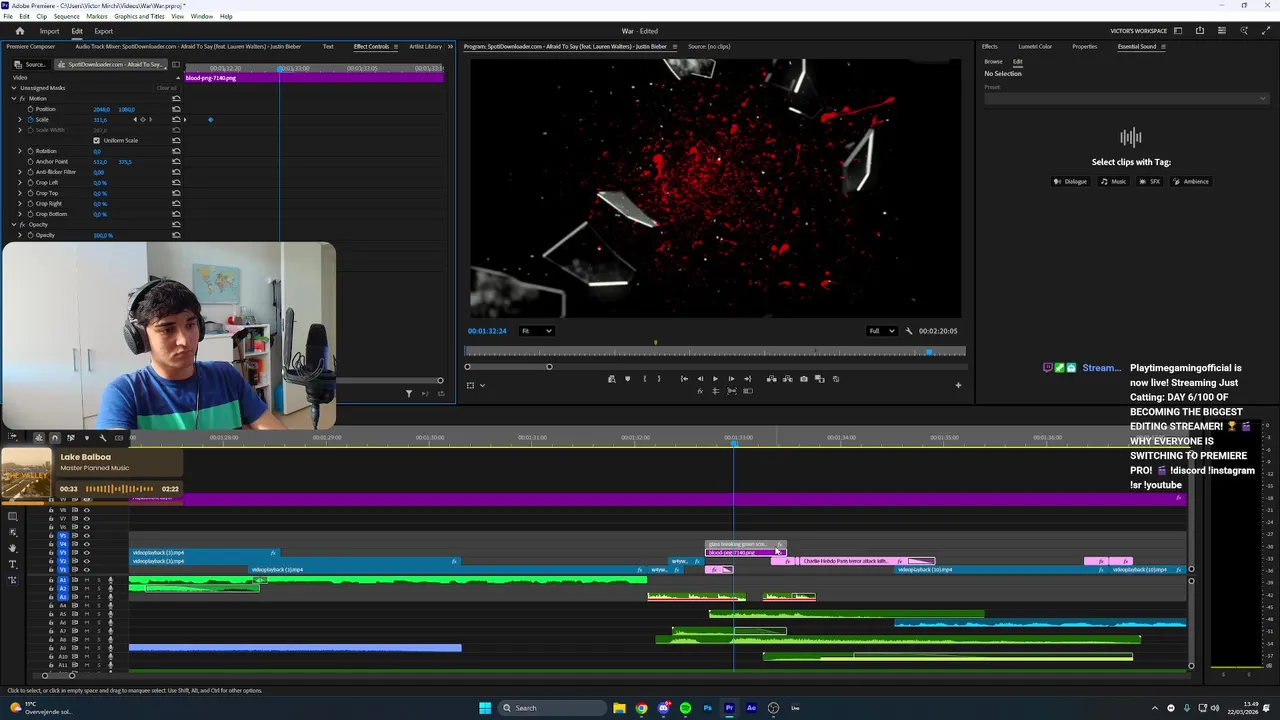Hide track V3 with its eye icon
This screenshot has height=720, width=1280.
(87, 553)
